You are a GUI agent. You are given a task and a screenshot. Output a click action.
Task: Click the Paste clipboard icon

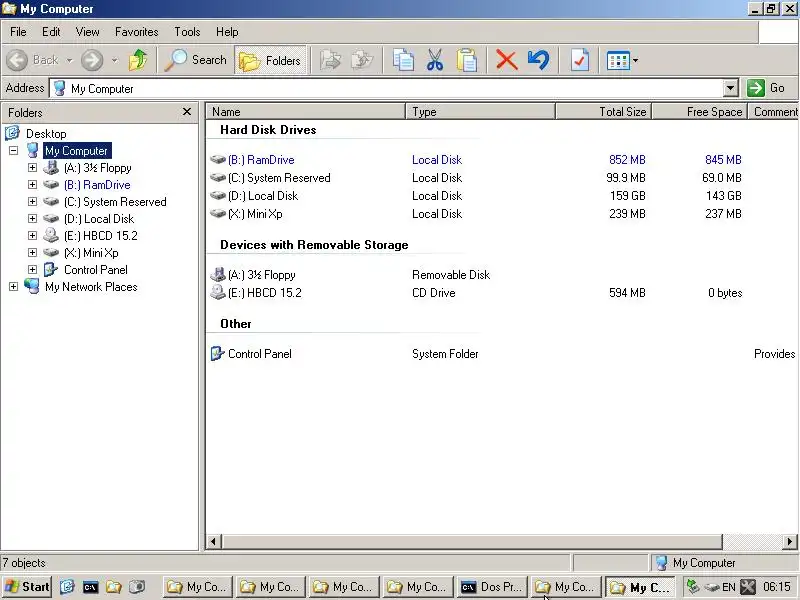[x=467, y=60]
